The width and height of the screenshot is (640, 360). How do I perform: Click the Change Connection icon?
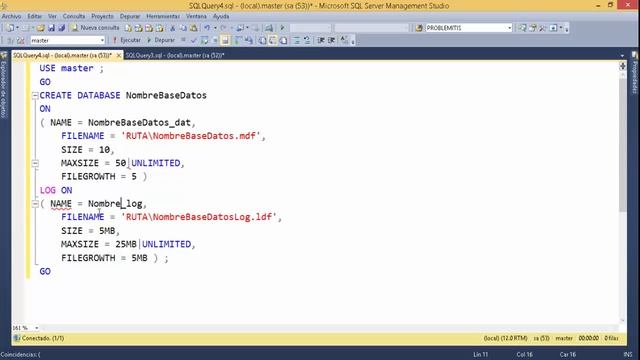[20, 40]
